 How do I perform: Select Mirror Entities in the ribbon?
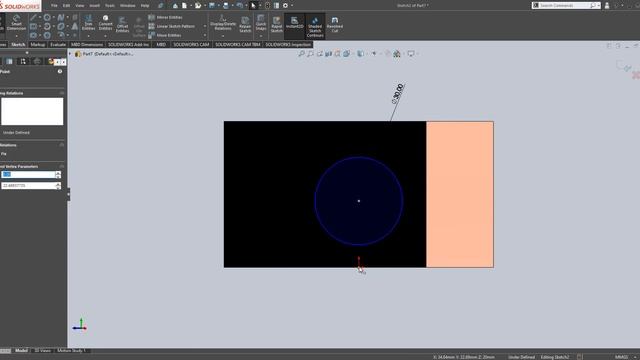165,18
